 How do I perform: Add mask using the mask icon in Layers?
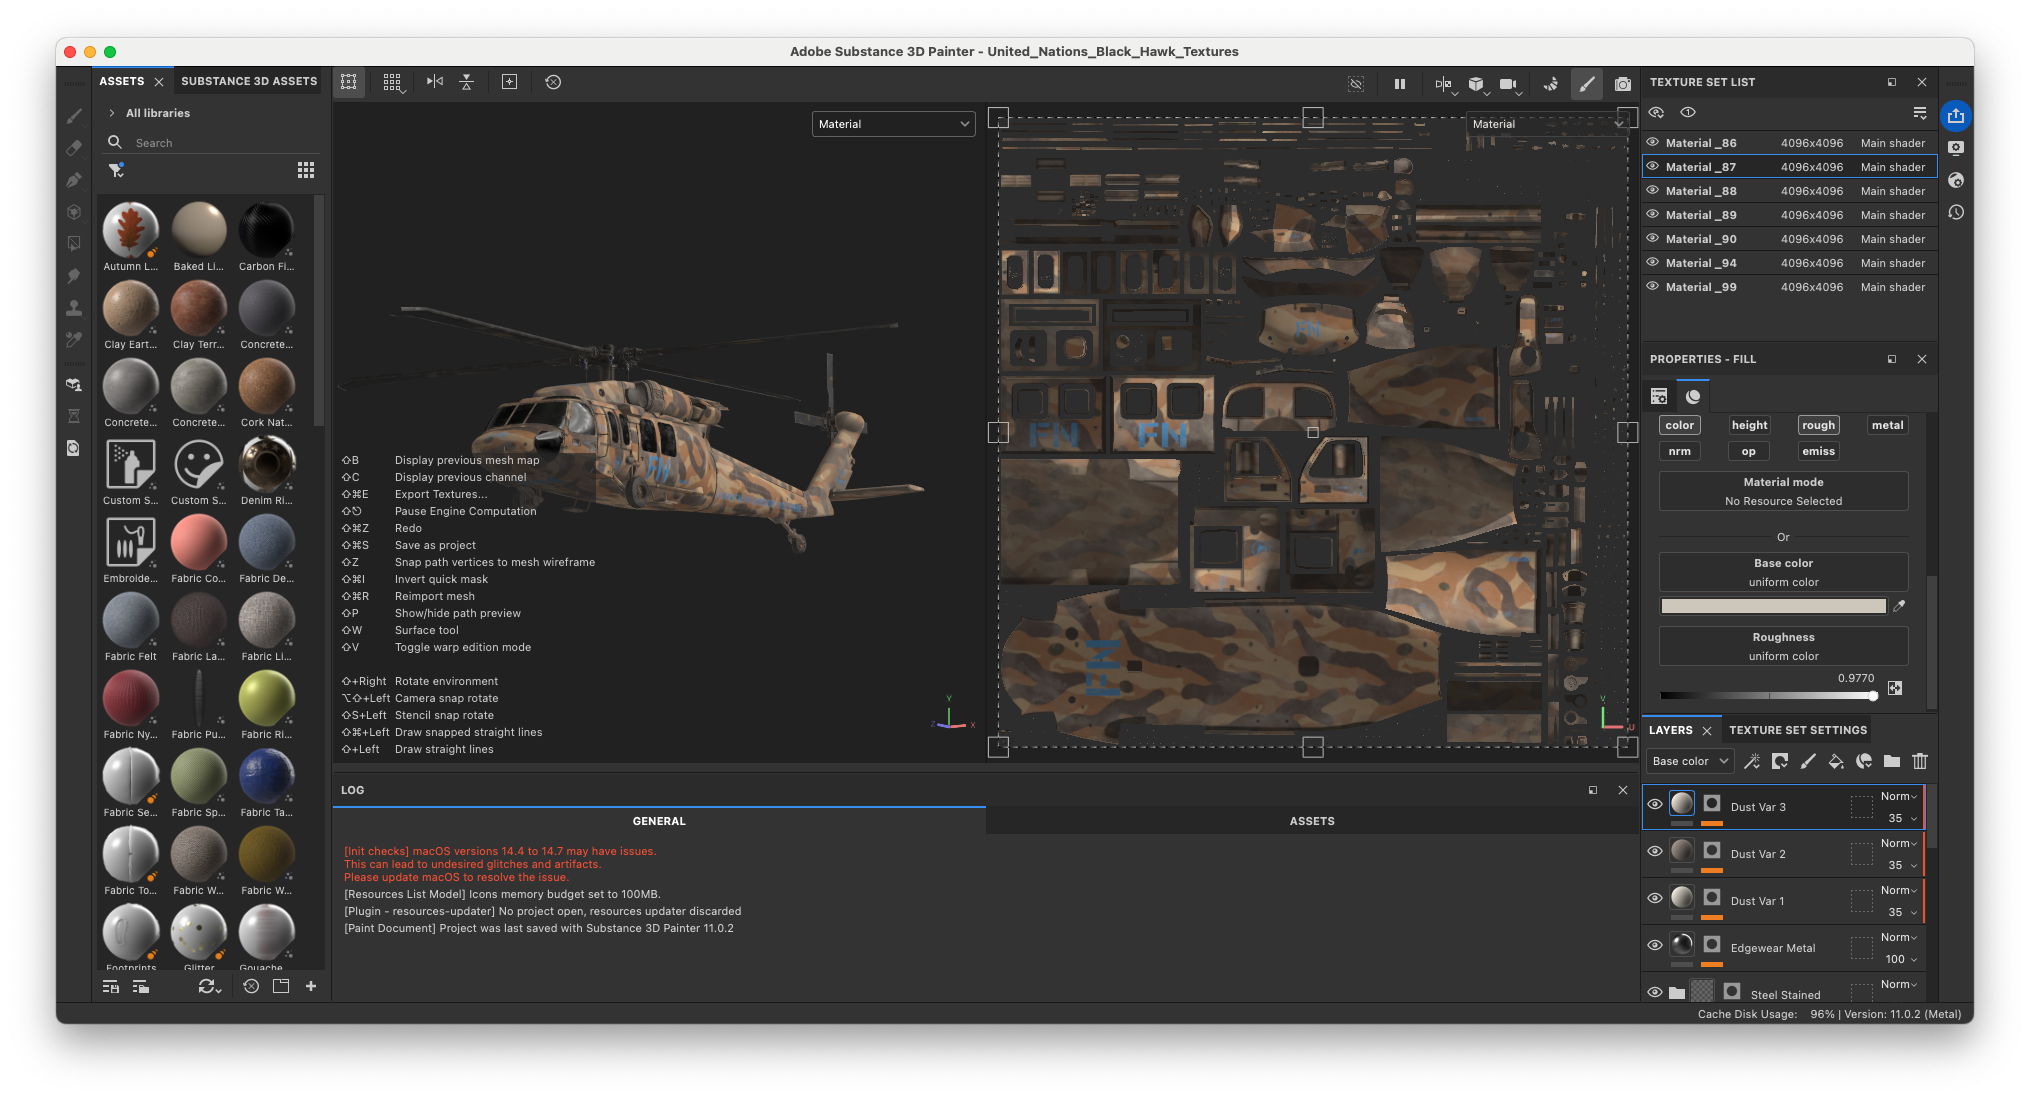coord(1780,761)
